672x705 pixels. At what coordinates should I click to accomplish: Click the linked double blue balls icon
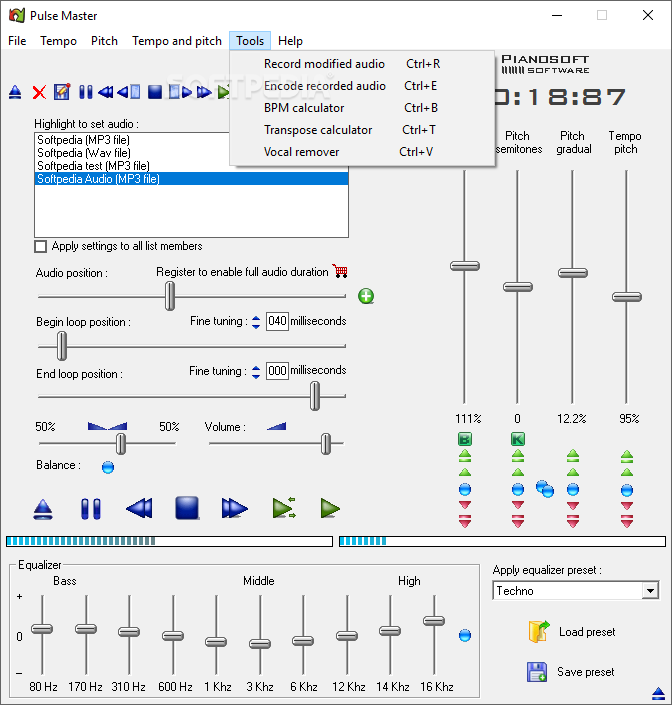point(545,489)
